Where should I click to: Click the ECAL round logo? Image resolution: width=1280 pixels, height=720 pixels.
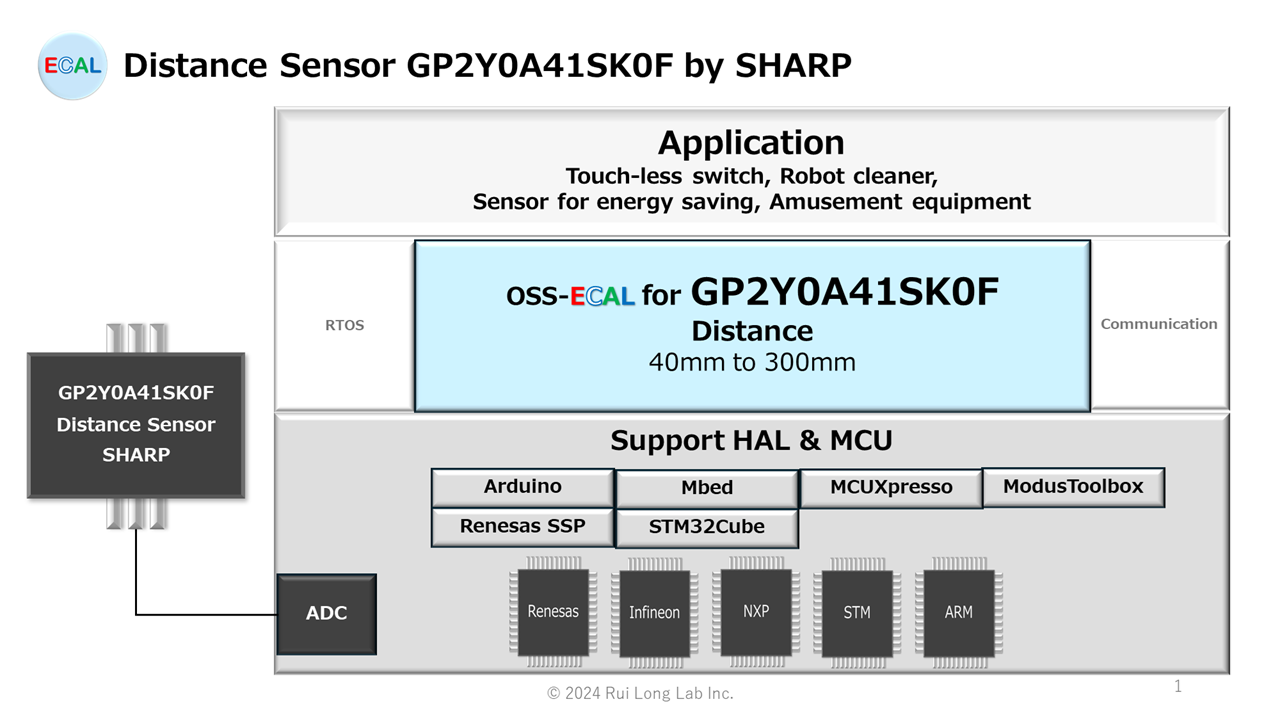click(73, 66)
